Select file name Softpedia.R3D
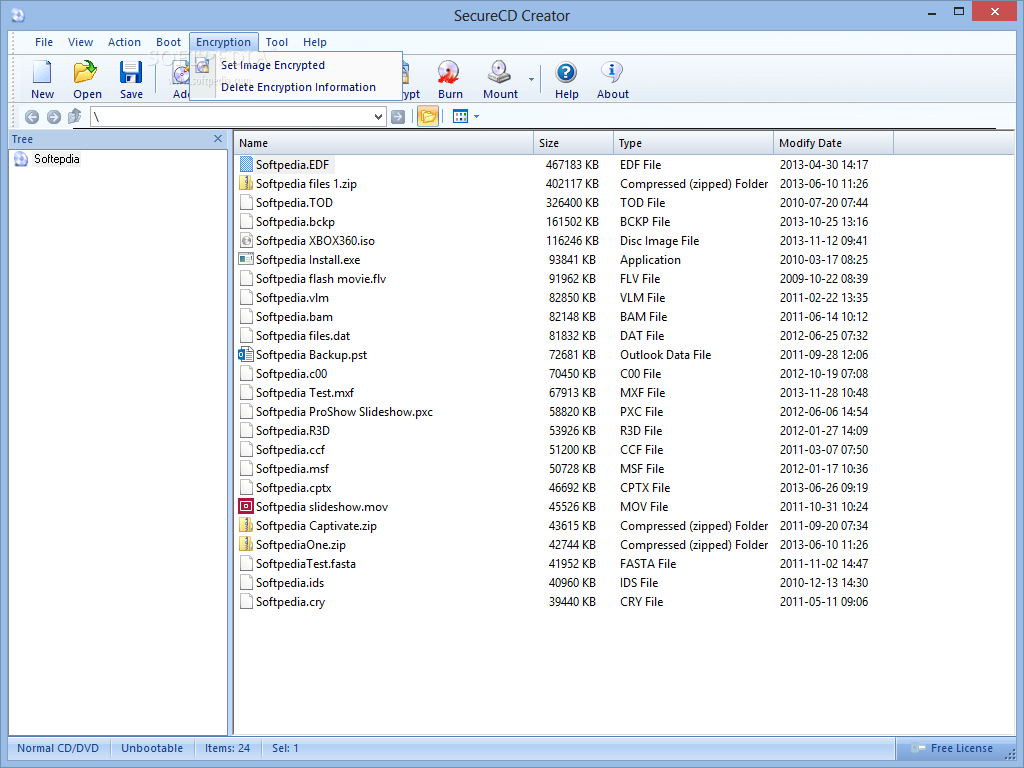This screenshot has width=1024, height=768. pyautogui.click(x=293, y=430)
